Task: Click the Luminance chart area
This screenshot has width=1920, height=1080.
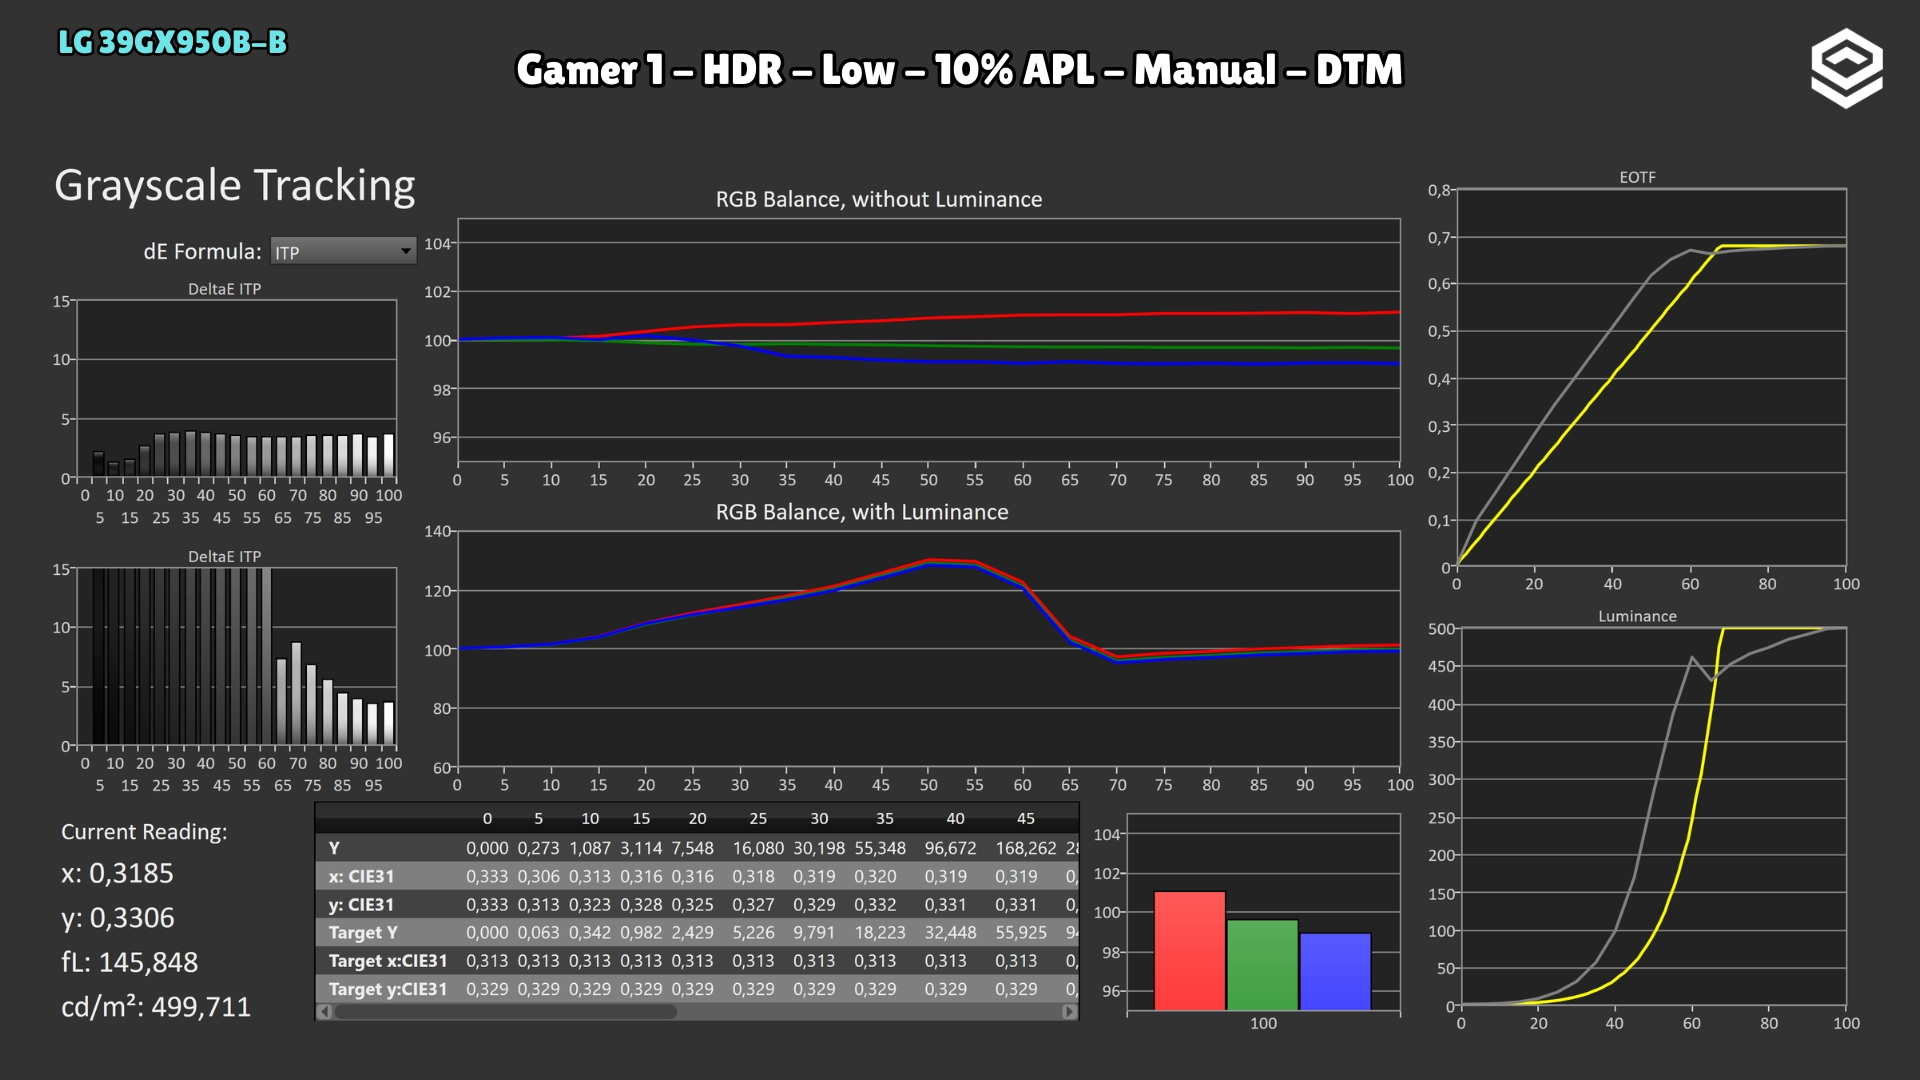Action: coord(1651,817)
